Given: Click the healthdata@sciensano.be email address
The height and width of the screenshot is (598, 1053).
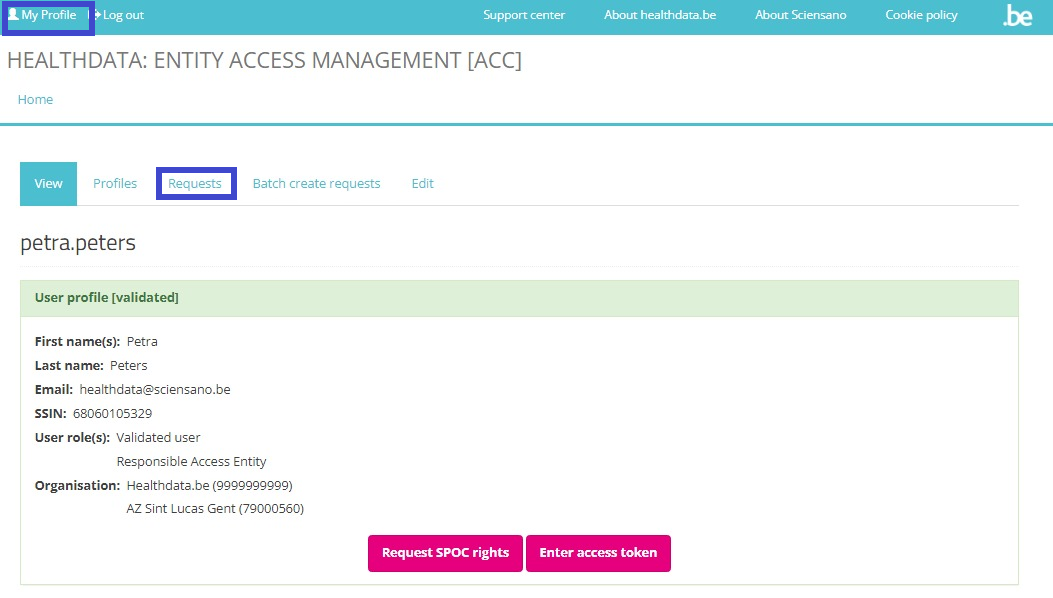Looking at the screenshot, I should [155, 390].
